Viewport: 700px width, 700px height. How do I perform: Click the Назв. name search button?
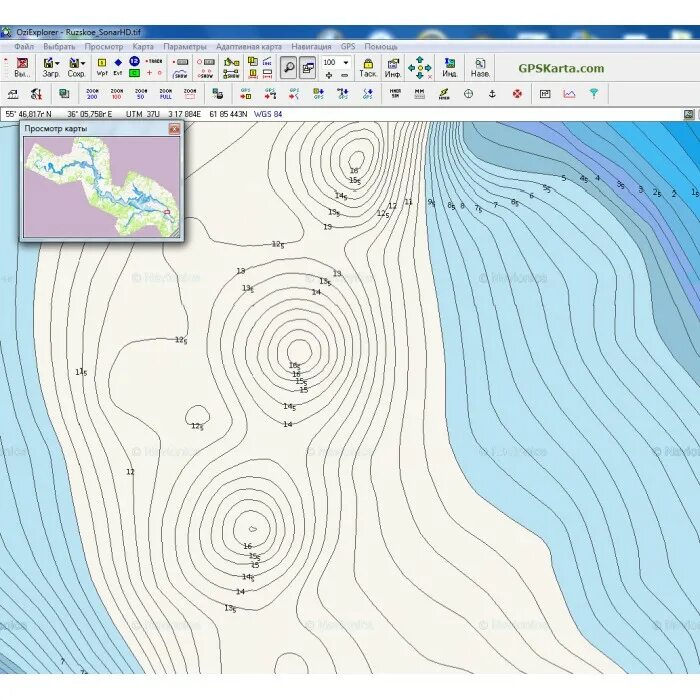pyautogui.click(x=480, y=68)
